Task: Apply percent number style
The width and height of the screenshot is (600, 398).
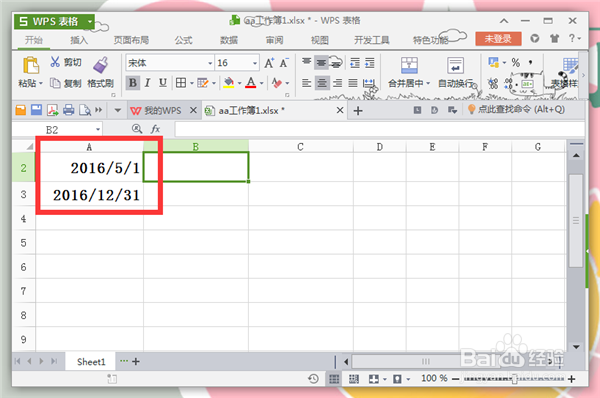Action: 516,62
